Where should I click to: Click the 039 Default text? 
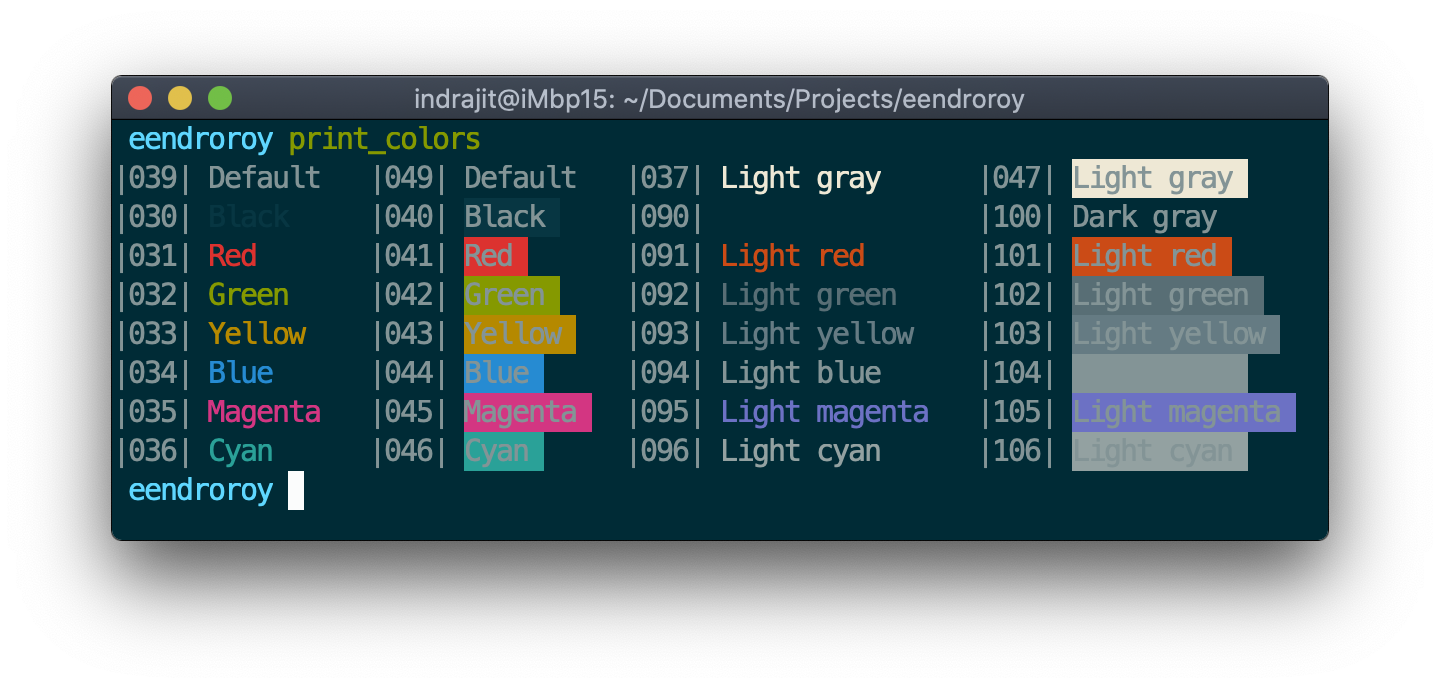coord(264,178)
